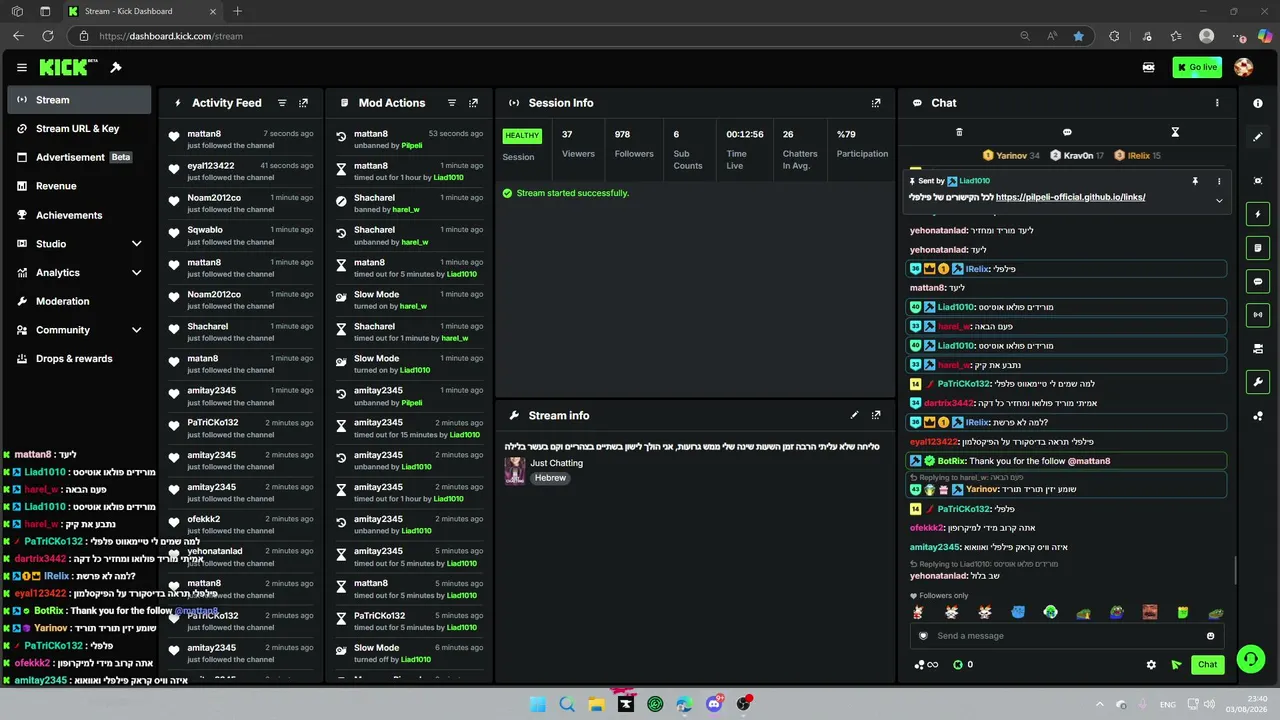Image resolution: width=1280 pixels, height=720 pixels.
Task: Open the emoji picker in message box
Action: 1210,636
